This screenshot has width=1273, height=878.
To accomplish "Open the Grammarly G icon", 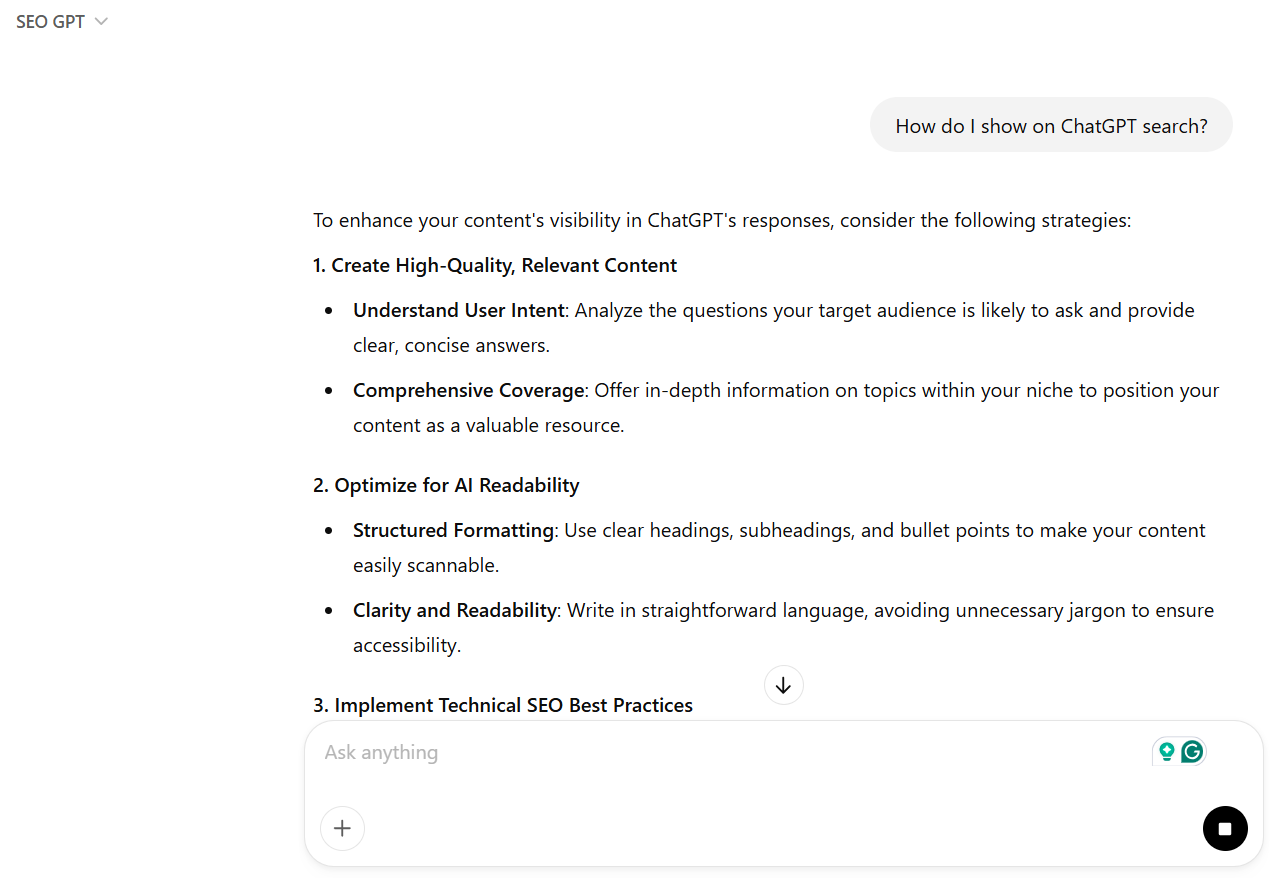I will [1192, 752].
